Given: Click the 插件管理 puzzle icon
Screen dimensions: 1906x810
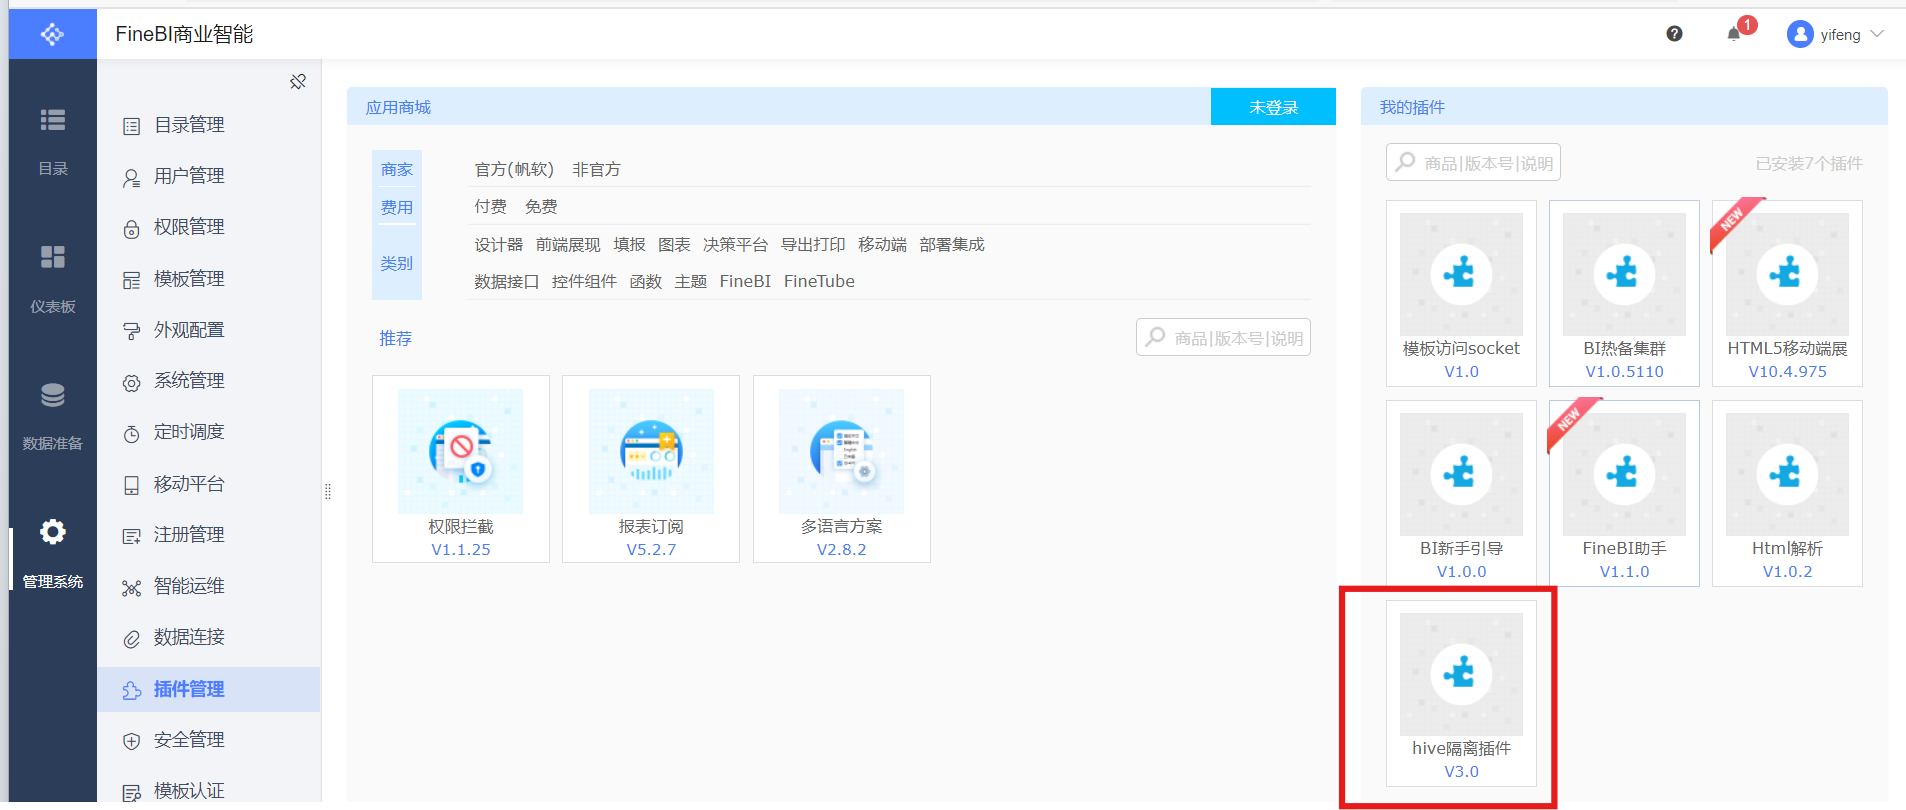Looking at the screenshot, I should click(131, 690).
